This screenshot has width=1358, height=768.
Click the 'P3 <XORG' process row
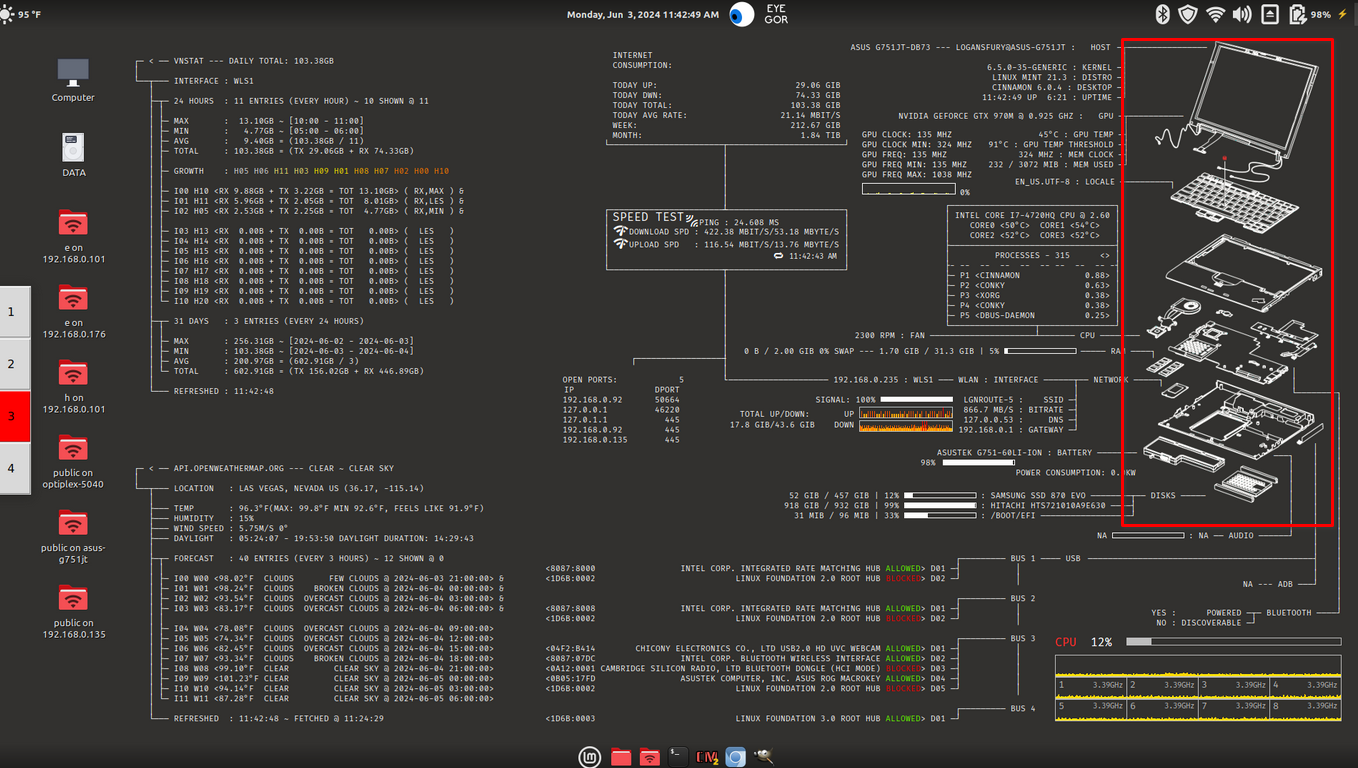1034,295
